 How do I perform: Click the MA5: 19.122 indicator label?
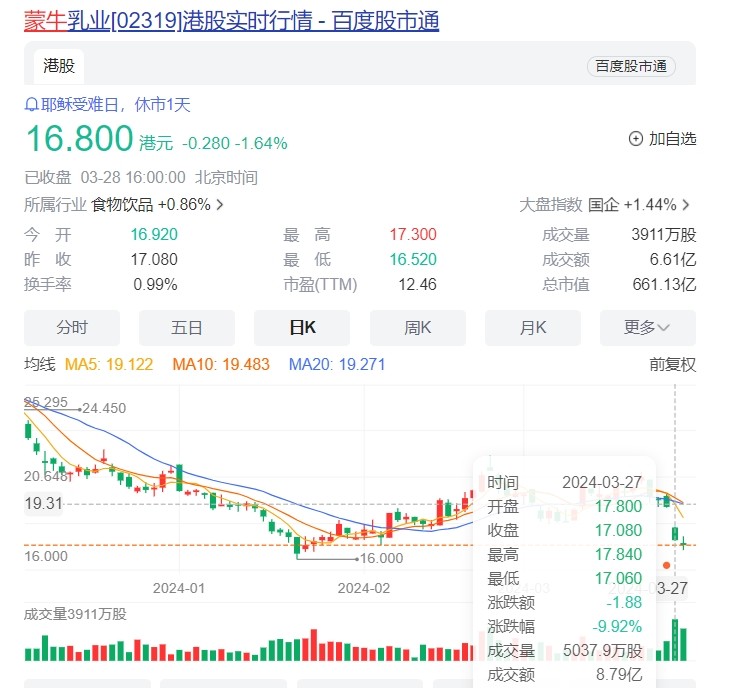[x=109, y=364]
